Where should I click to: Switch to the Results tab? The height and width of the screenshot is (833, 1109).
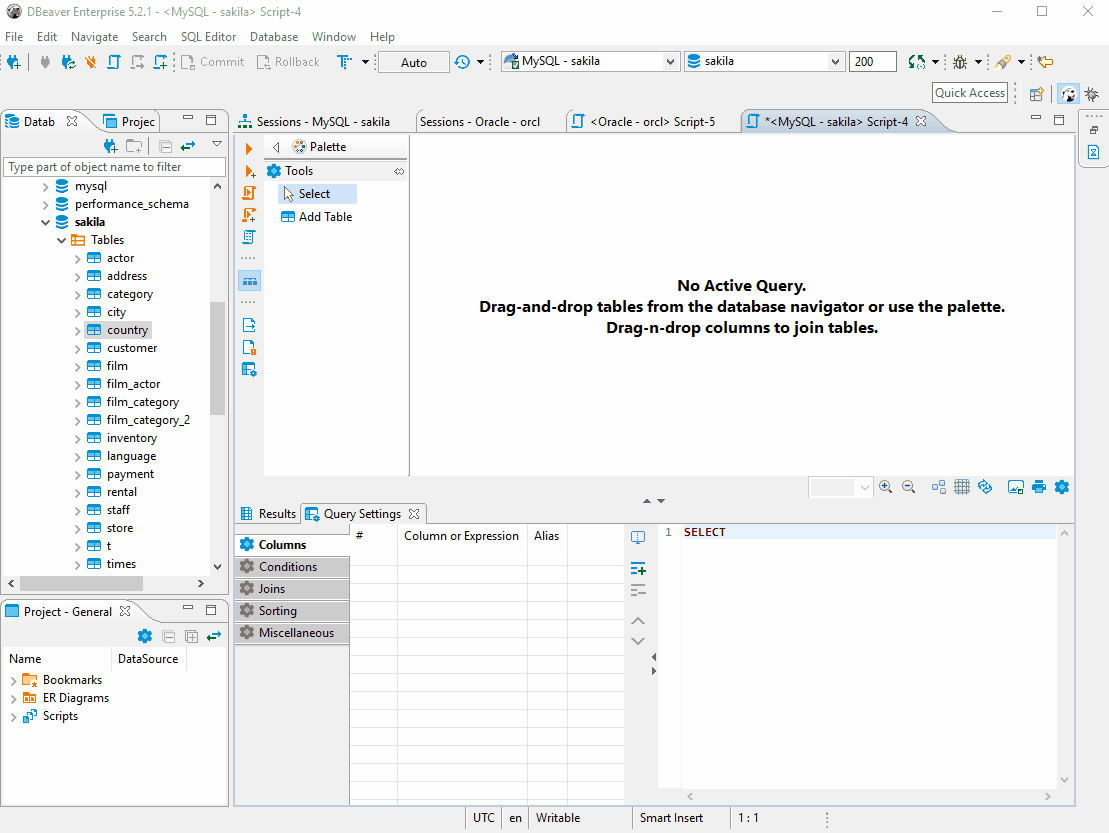click(x=269, y=514)
